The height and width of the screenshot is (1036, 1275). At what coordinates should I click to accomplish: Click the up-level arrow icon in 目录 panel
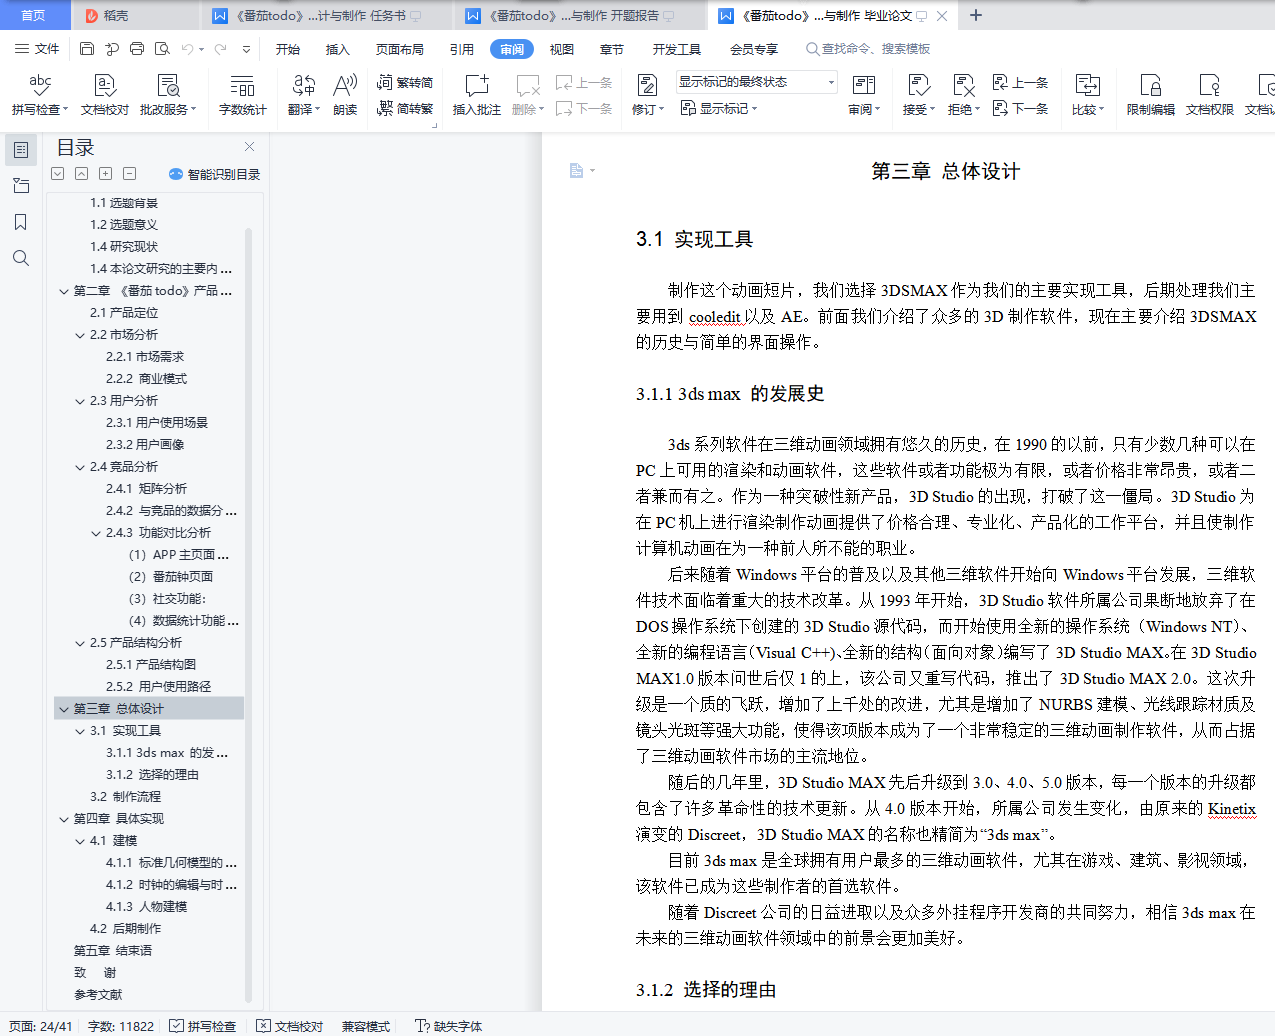81,173
